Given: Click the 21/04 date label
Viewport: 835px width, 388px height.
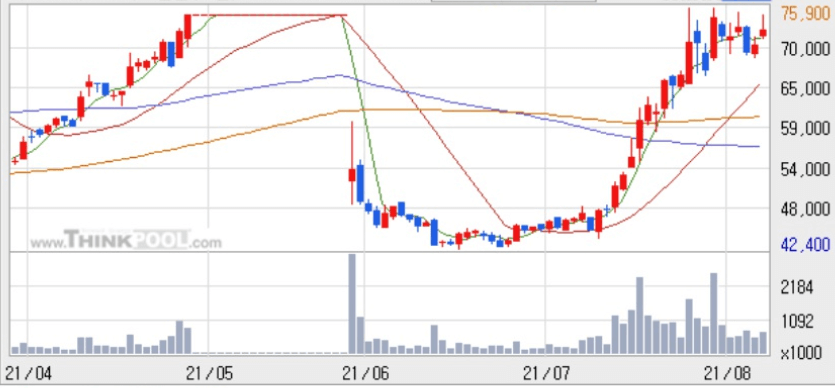Looking at the screenshot, I should [x=28, y=374].
